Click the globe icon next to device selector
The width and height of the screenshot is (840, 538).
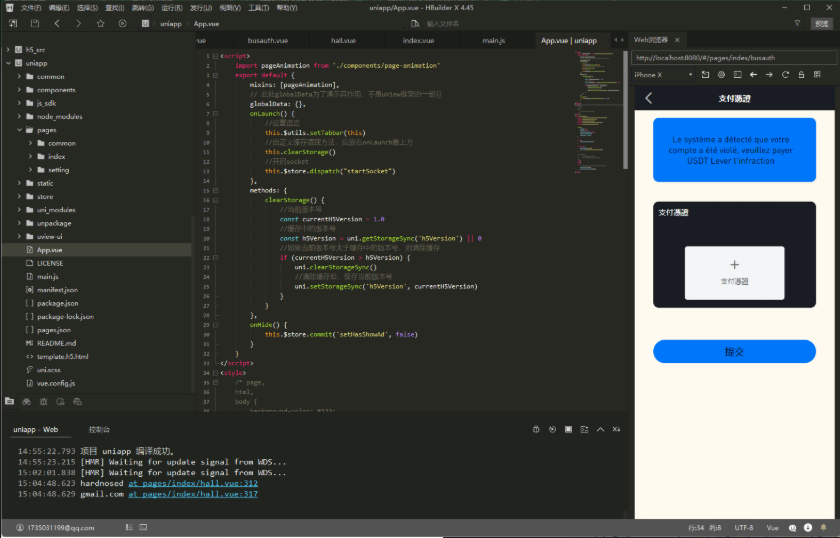click(721, 74)
